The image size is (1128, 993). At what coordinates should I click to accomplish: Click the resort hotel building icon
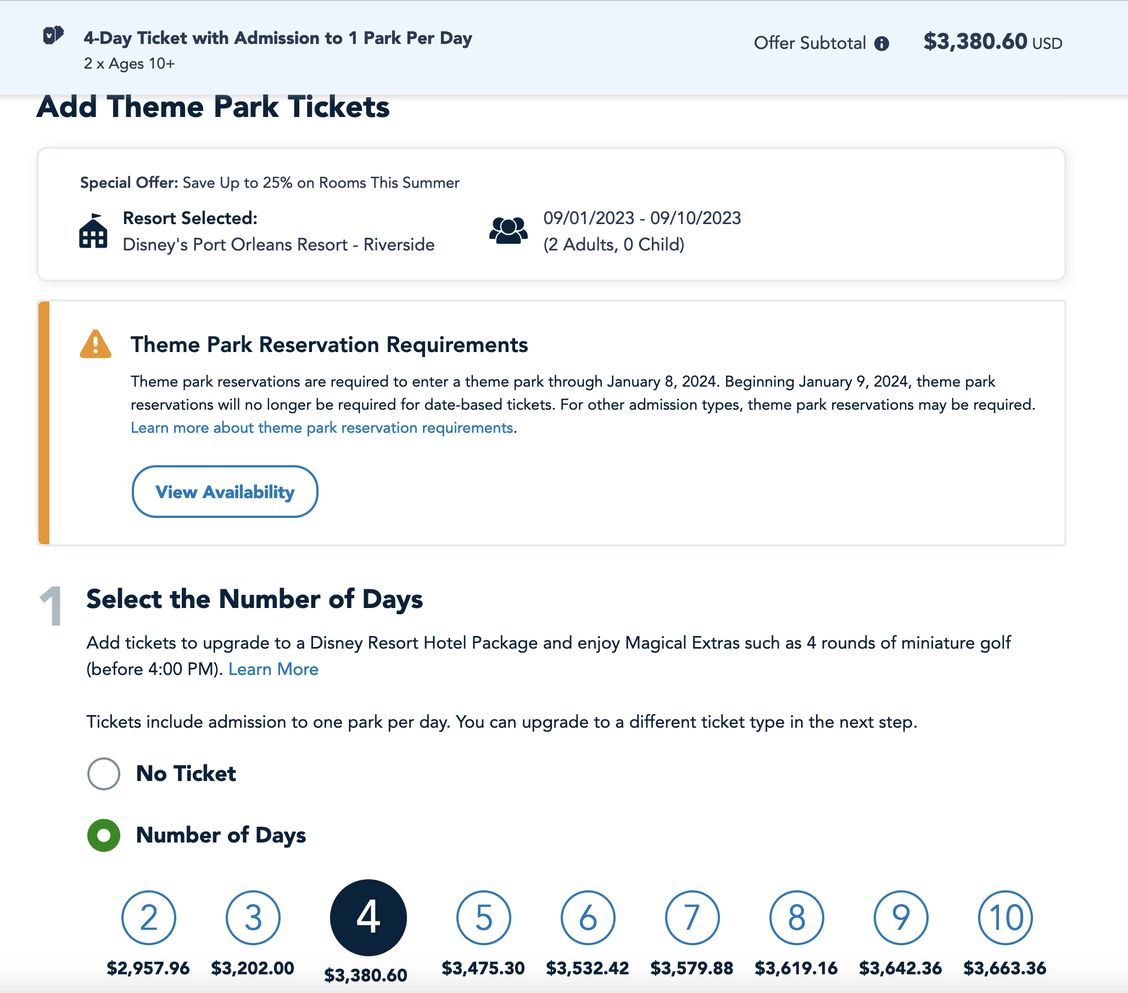pyautogui.click(x=93, y=232)
